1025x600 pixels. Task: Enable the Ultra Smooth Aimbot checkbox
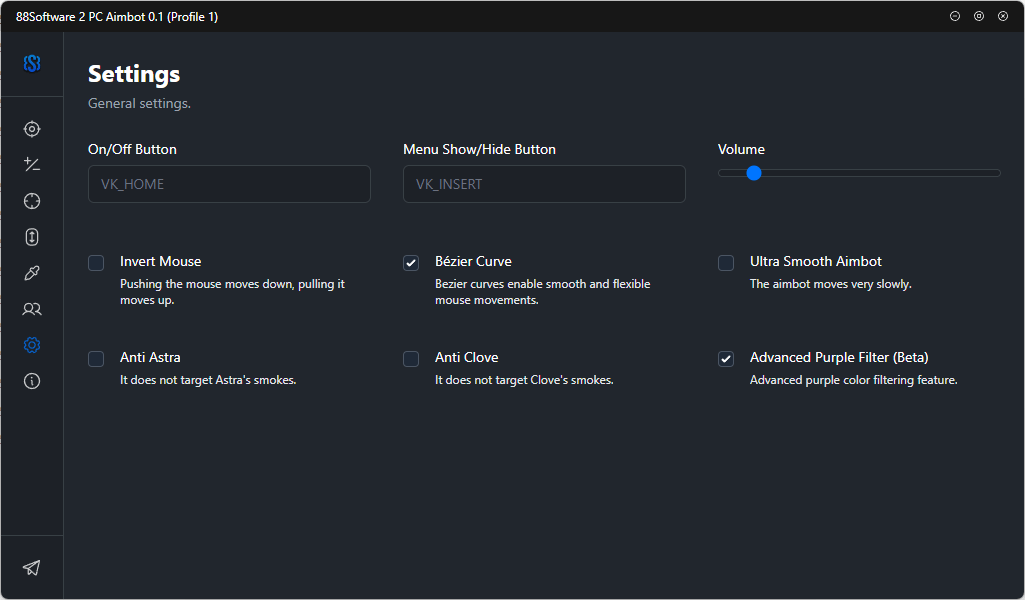pyautogui.click(x=726, y=263)
